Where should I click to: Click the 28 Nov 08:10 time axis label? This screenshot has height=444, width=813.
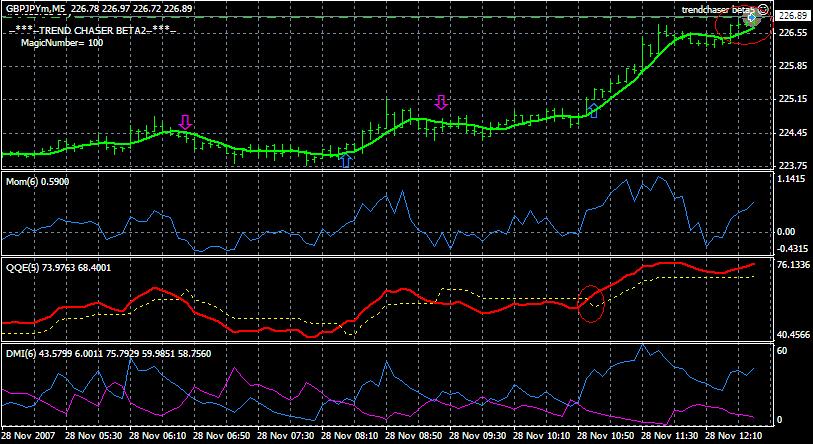pyautogui.click(x=352, y=434)
